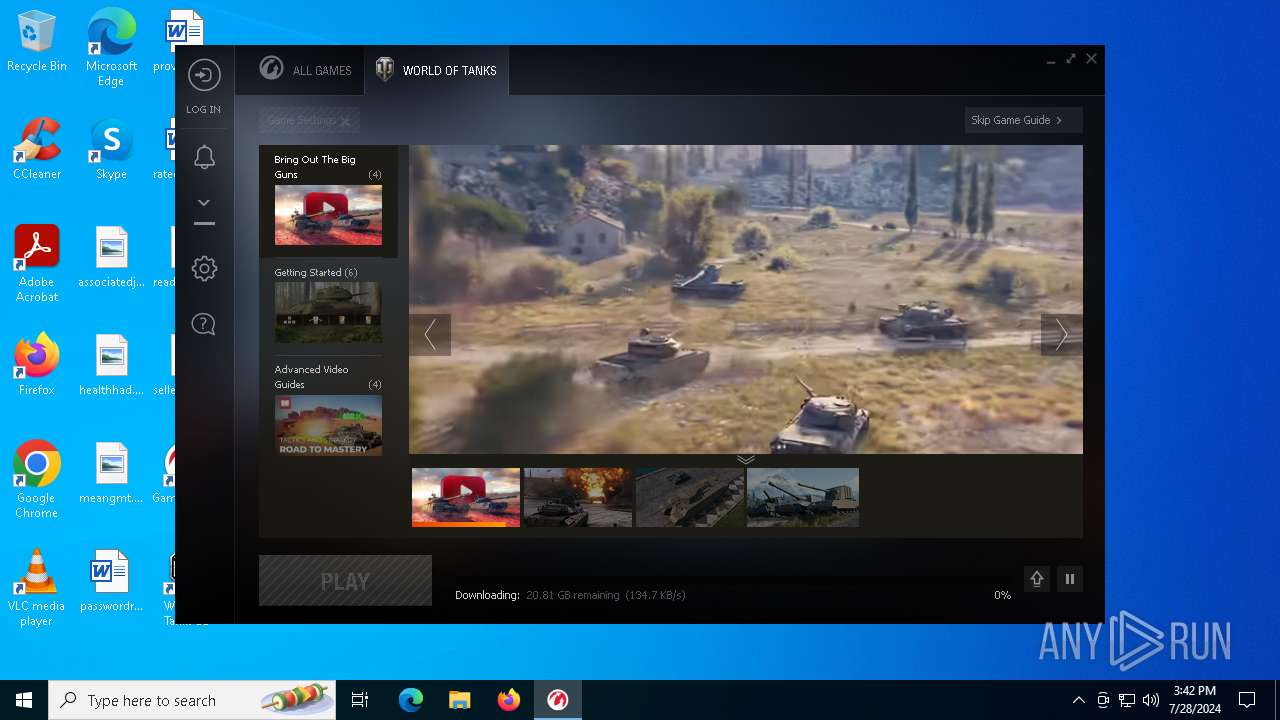
Task: Open the taskbar clock and date
Action: (x=1194, y=700)
